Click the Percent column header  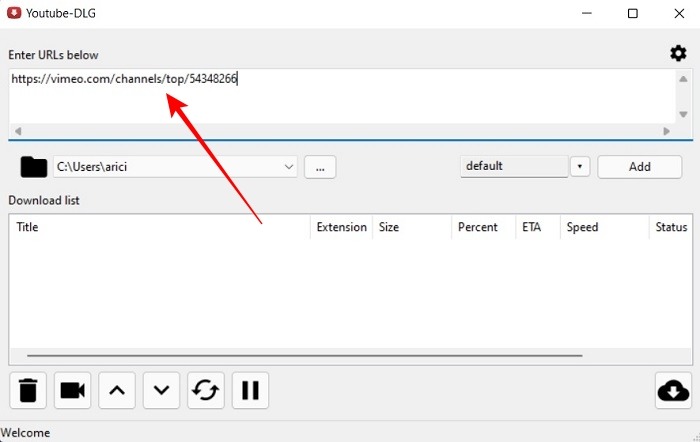[x=483, y=227]
